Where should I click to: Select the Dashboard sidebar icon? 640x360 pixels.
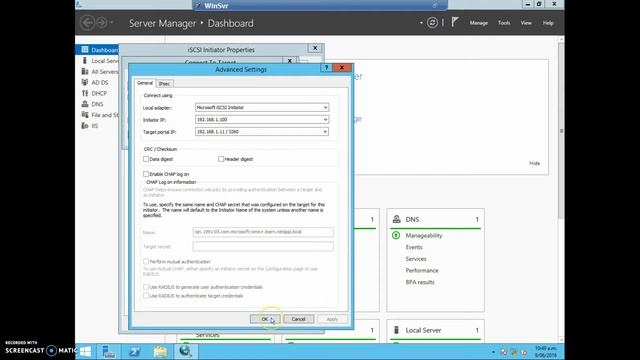(x=84, y=50)
